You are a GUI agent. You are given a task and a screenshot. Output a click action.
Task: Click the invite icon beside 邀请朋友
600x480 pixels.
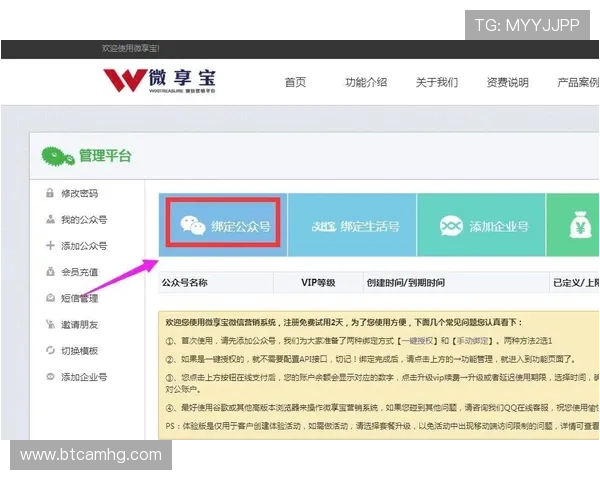50,324
